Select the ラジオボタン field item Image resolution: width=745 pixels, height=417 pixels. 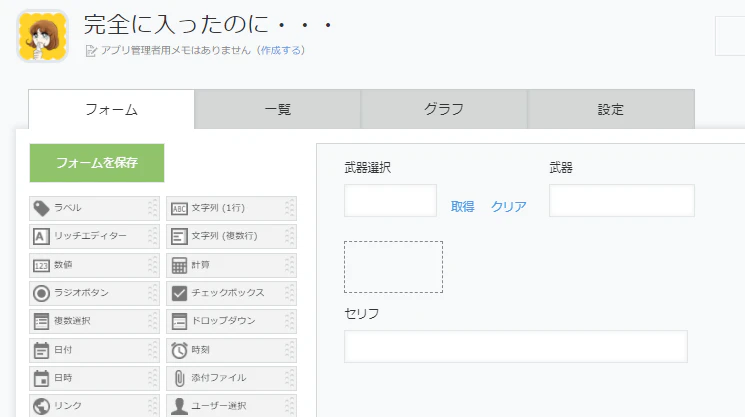[94, 293]
